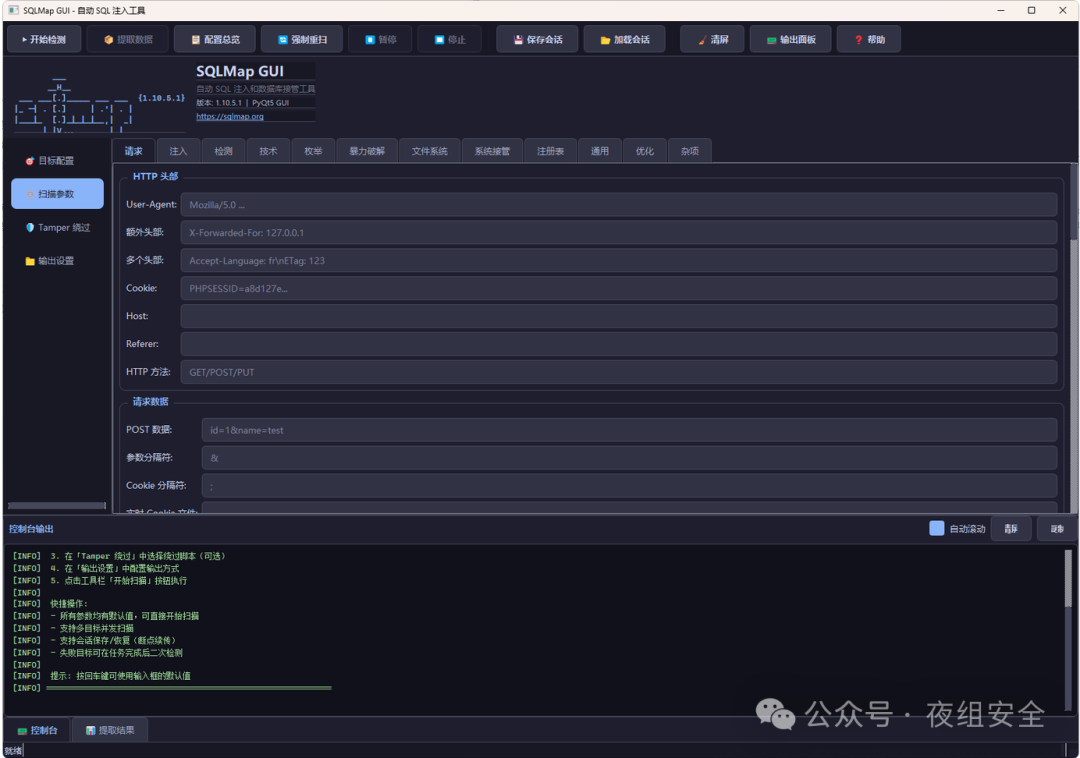Click the rightmost console output header button
1080x758 pixels.
(x=1057, y=529)
